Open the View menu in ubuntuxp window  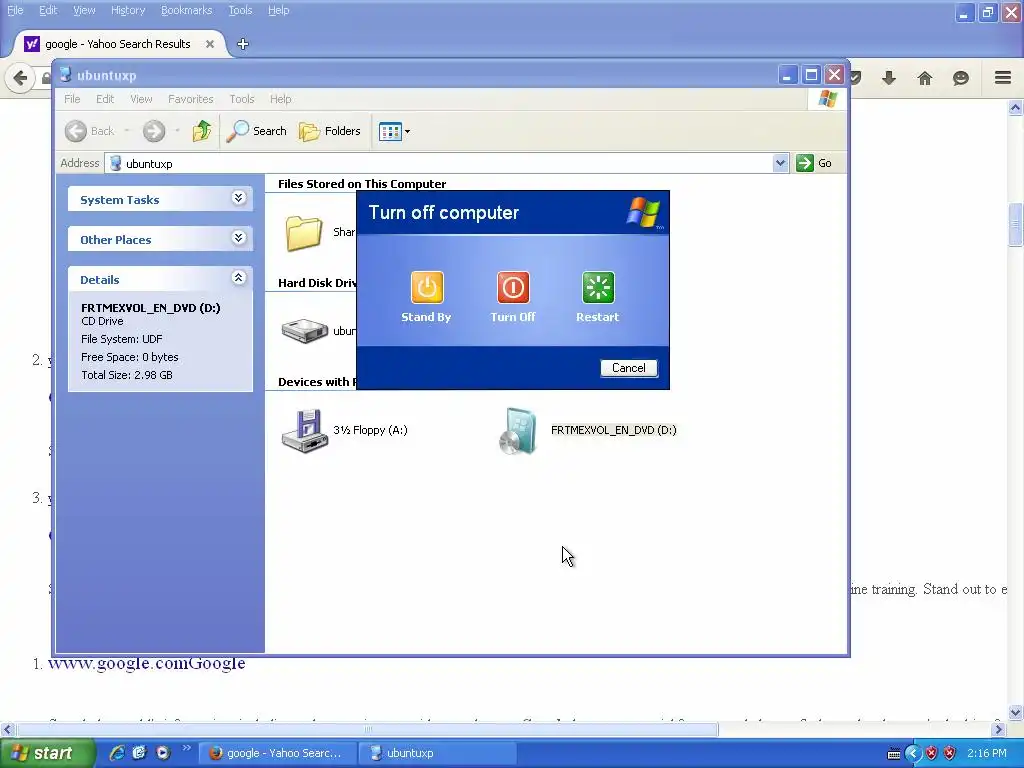141,99
